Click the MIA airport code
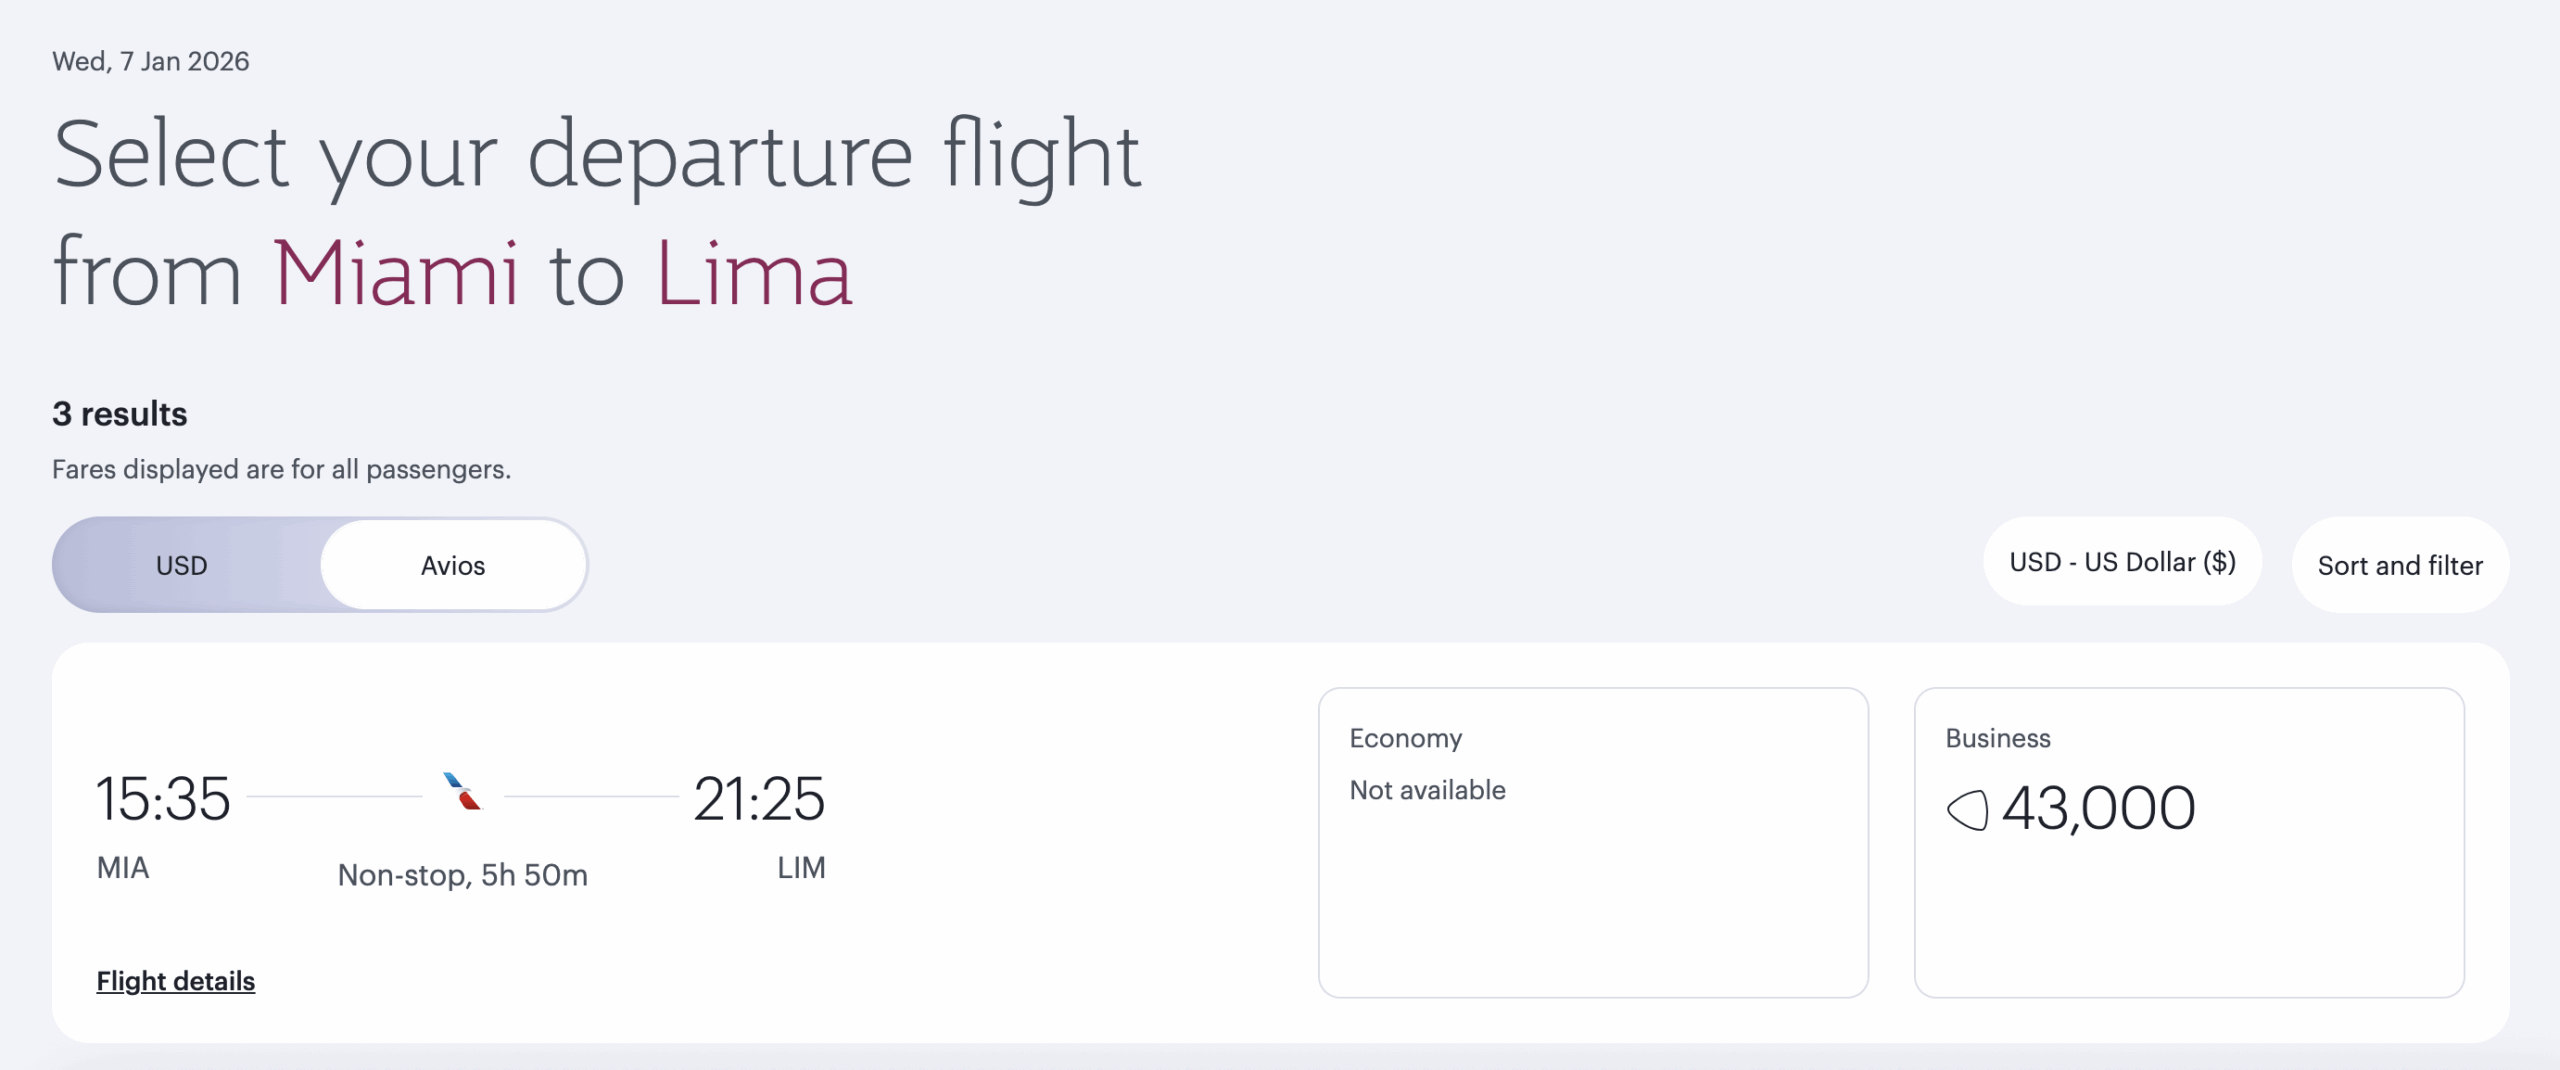The image size is (2560, 1070). click(123, 867)
